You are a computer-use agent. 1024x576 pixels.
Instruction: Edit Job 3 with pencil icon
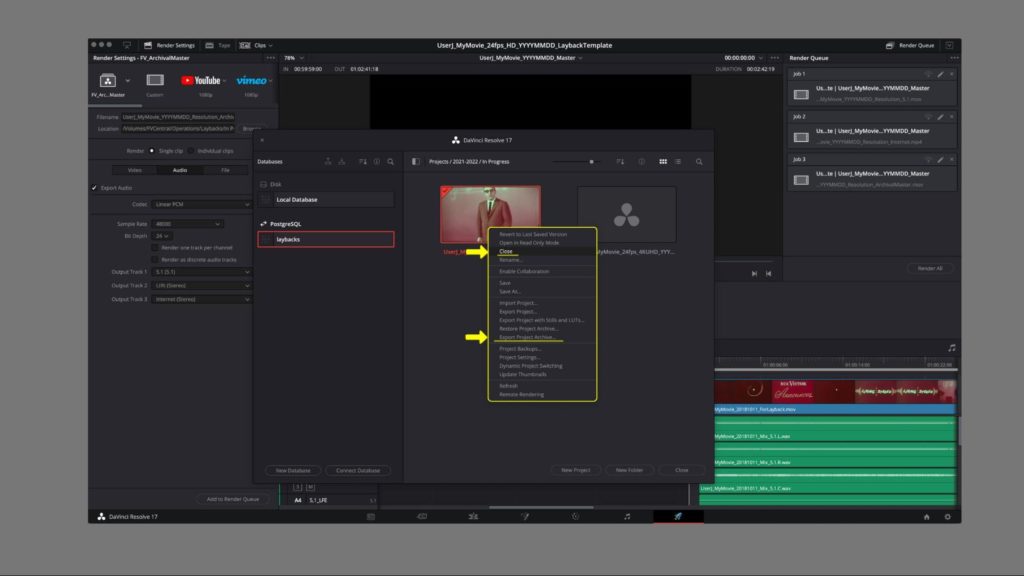pos(940,159)
